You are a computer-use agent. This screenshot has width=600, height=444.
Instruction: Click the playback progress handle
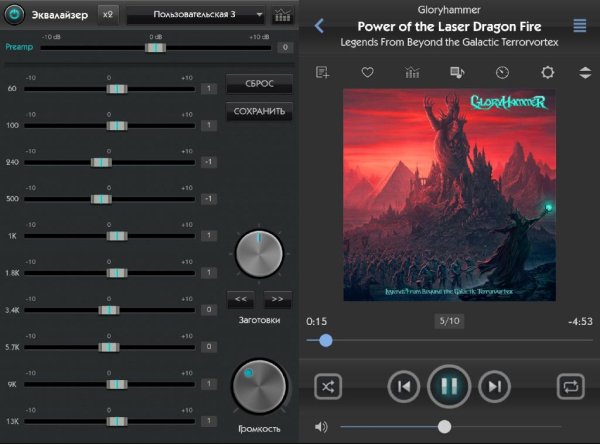coord(326,340)
